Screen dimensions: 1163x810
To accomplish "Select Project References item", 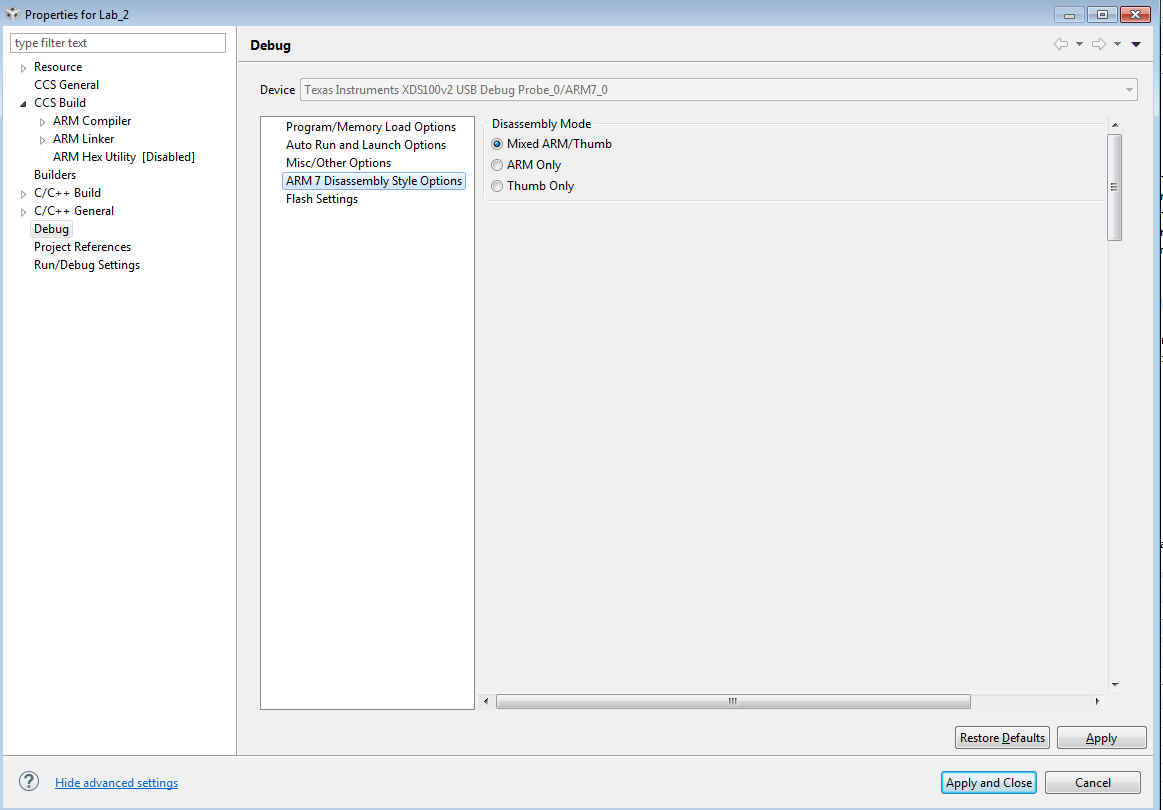I will coord(82,247).
